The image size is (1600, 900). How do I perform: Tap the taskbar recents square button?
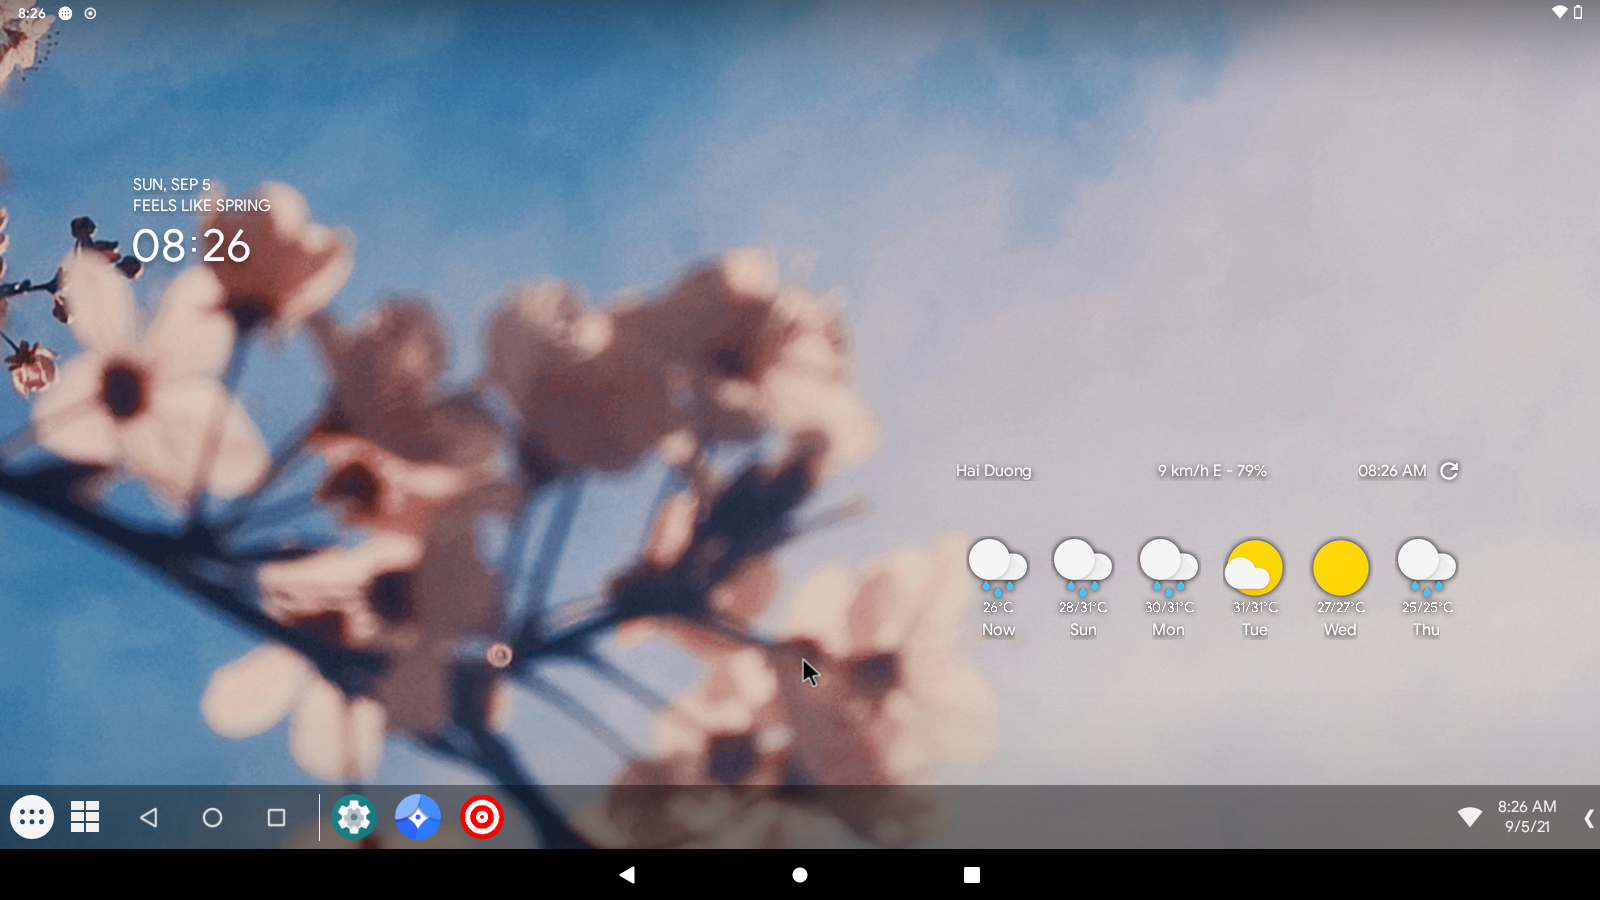(276, 817)
